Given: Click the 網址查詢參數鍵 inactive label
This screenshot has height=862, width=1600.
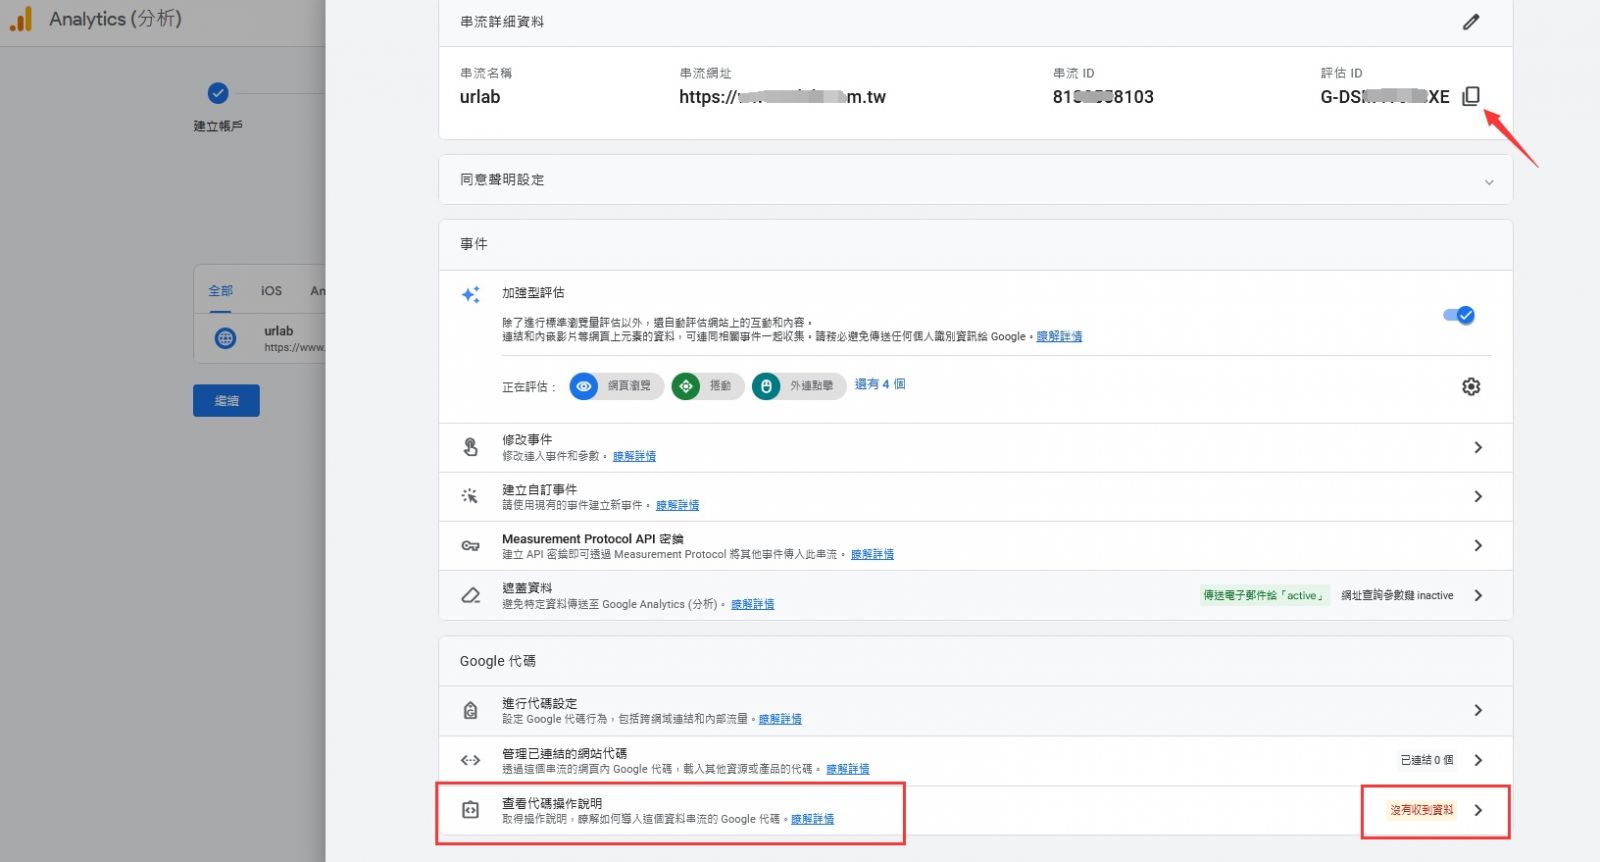Looking at the screenshot, I should click(1397, 595).
